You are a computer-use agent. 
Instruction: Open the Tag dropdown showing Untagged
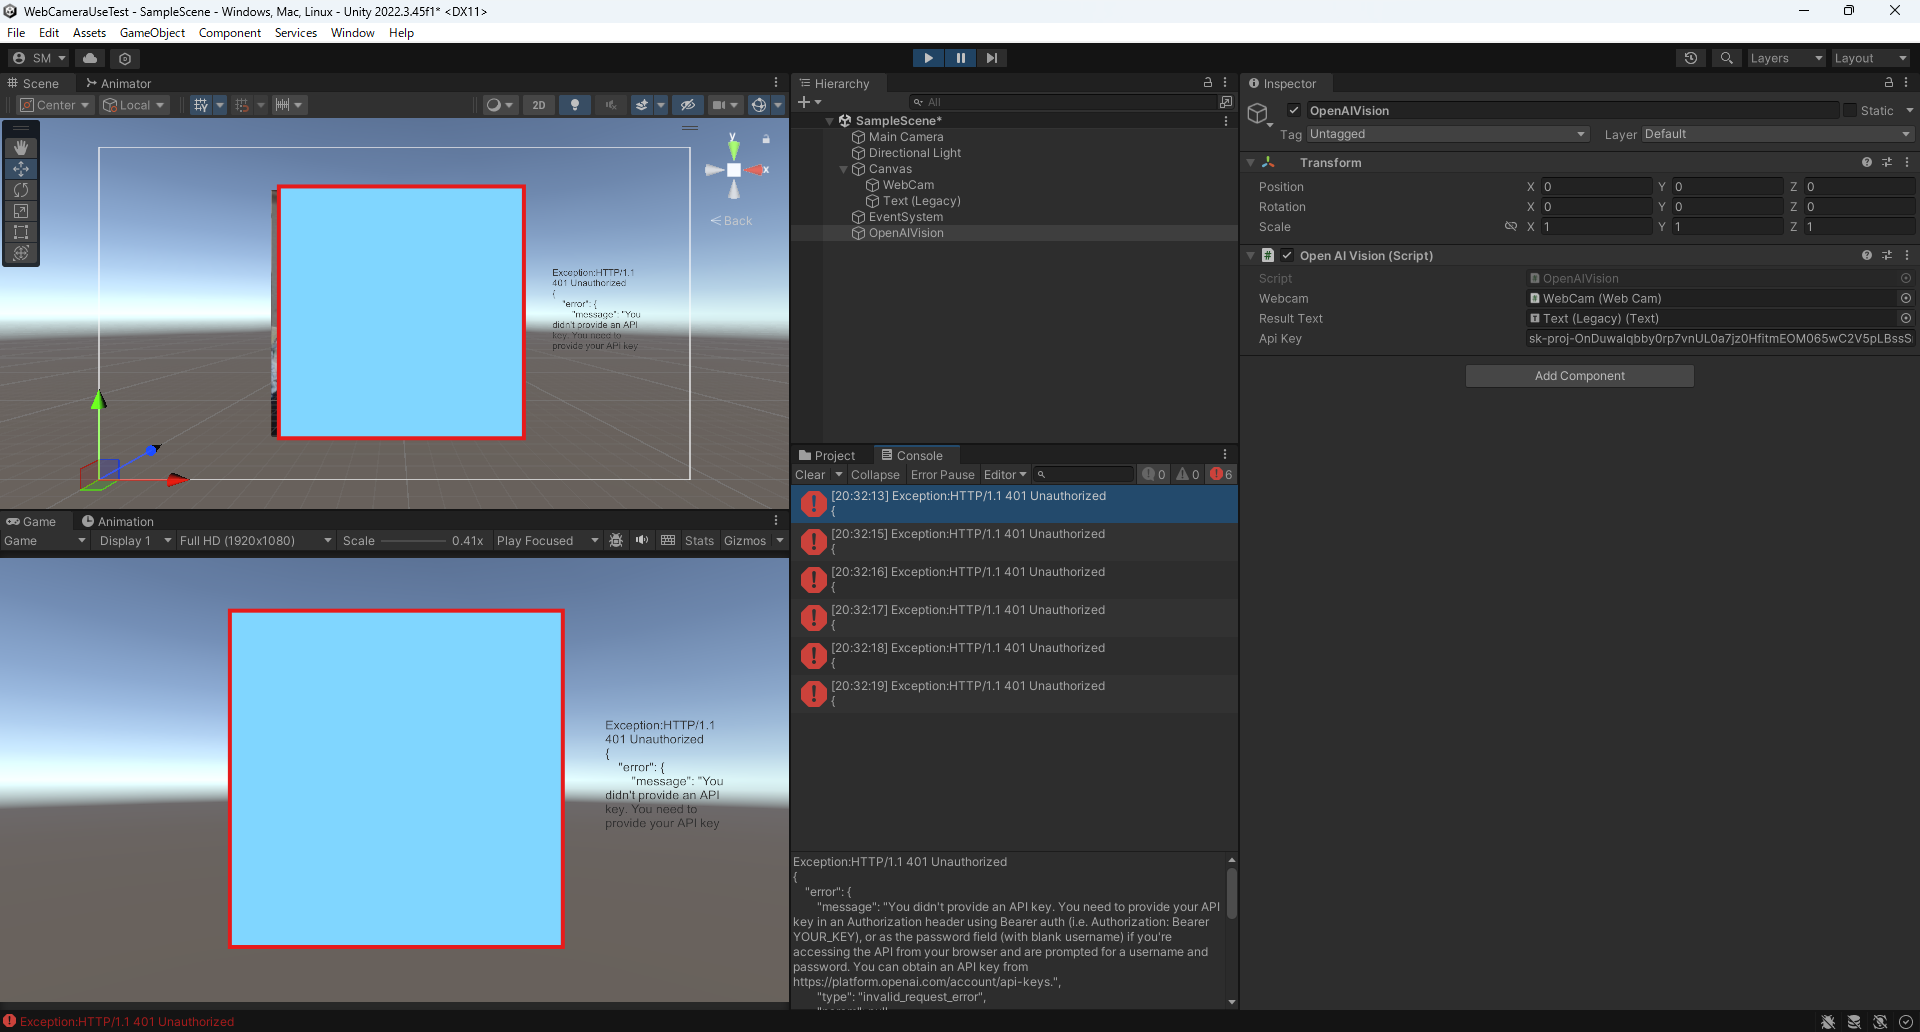click(1446, 134)
